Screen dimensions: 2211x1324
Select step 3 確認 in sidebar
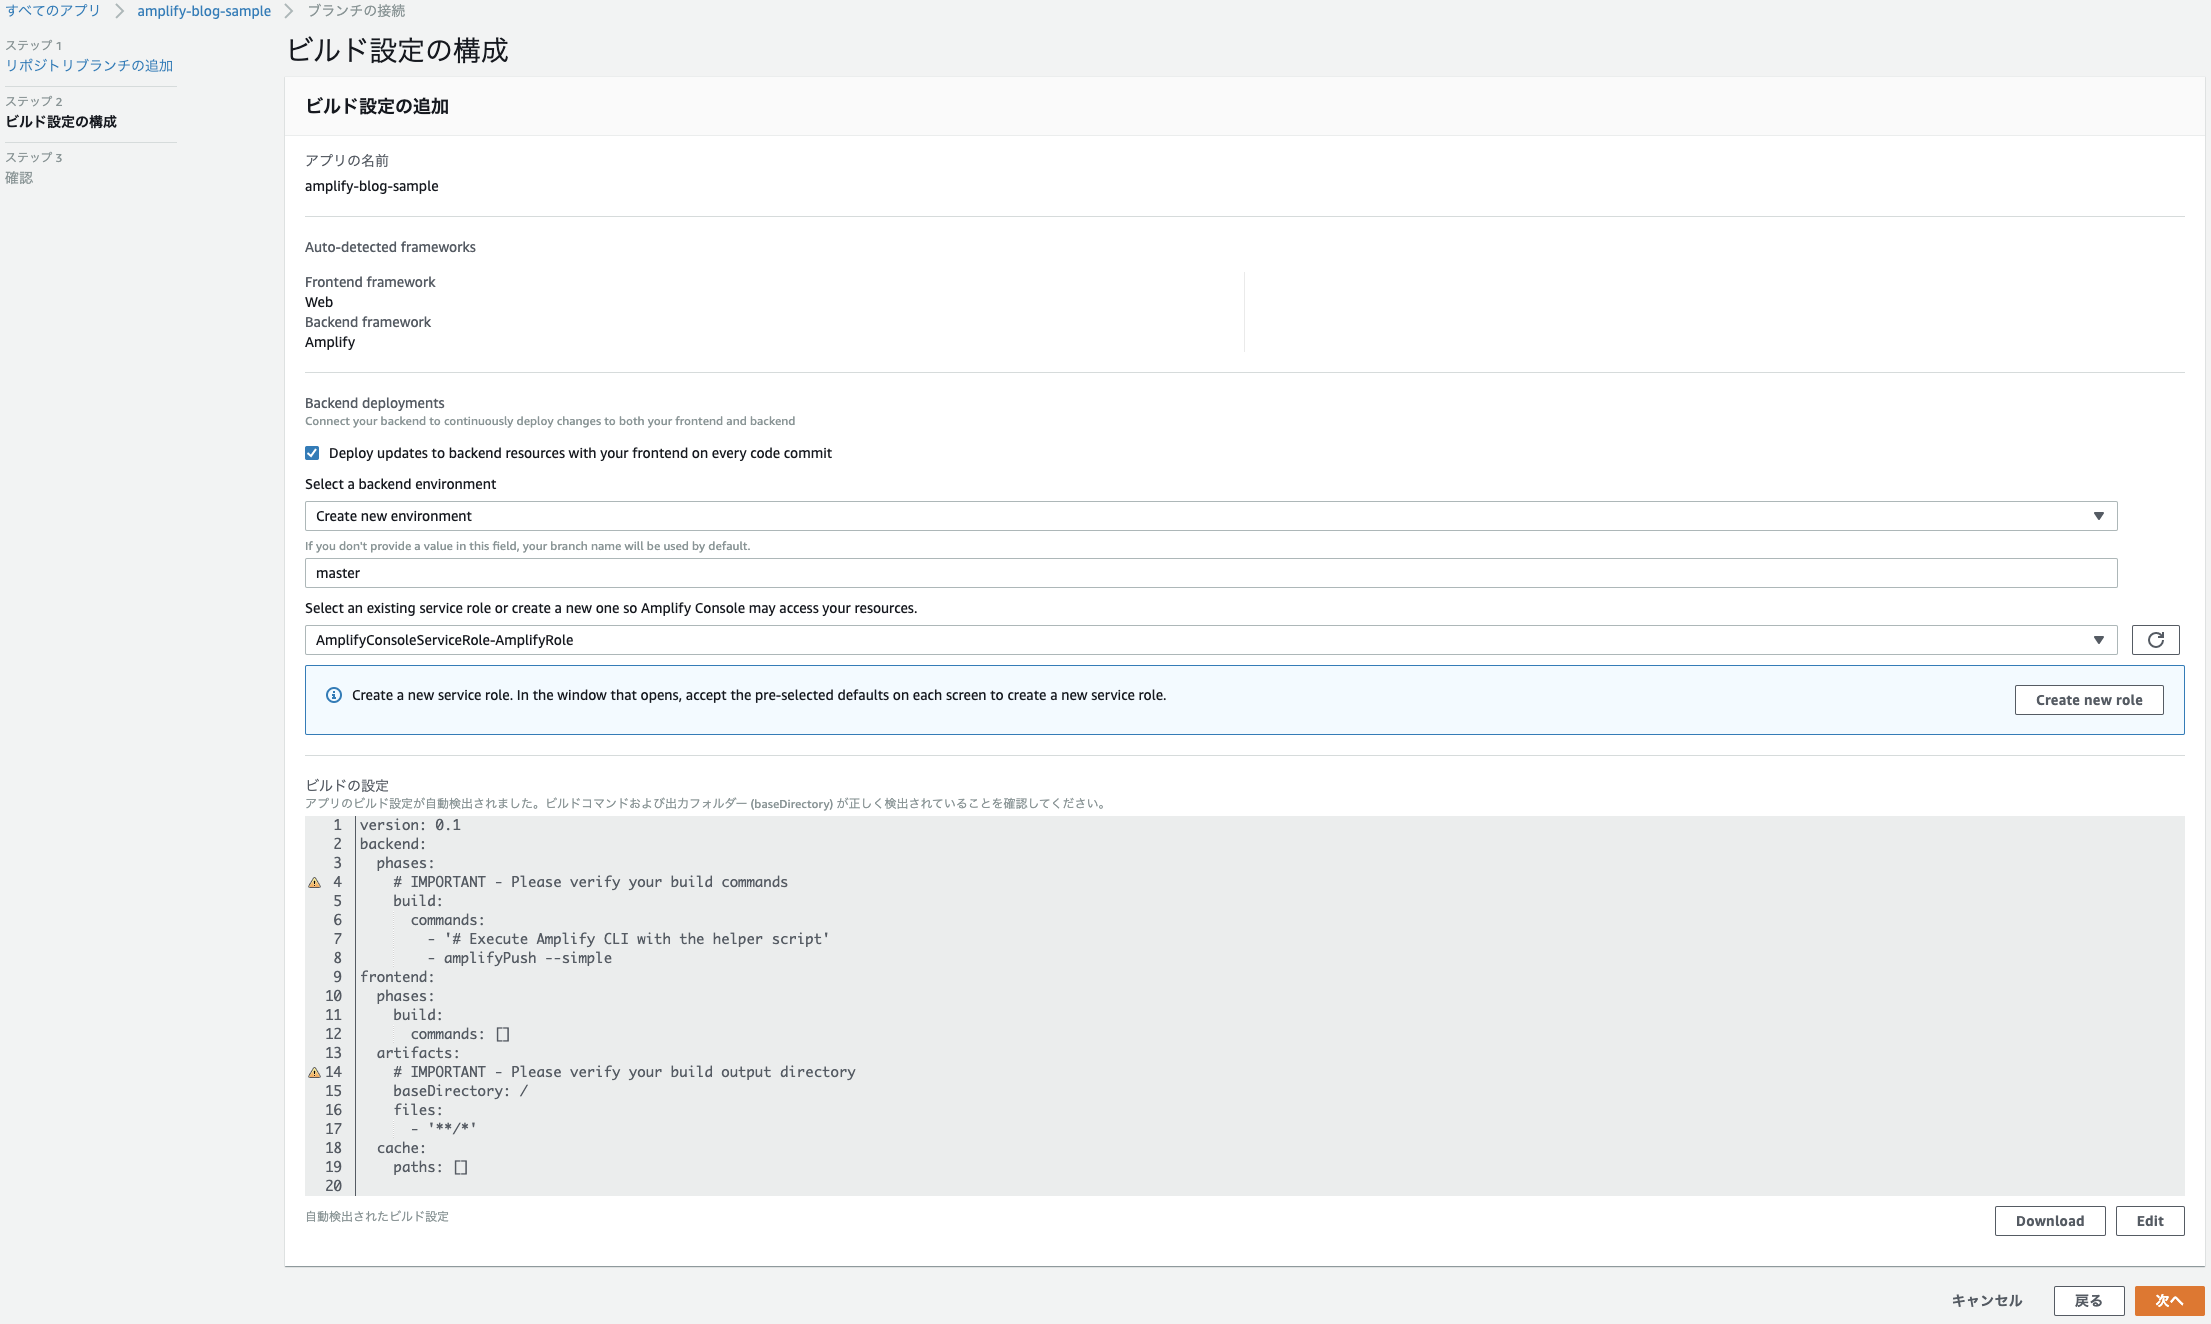pyautogui.click(x=19, y=177)
